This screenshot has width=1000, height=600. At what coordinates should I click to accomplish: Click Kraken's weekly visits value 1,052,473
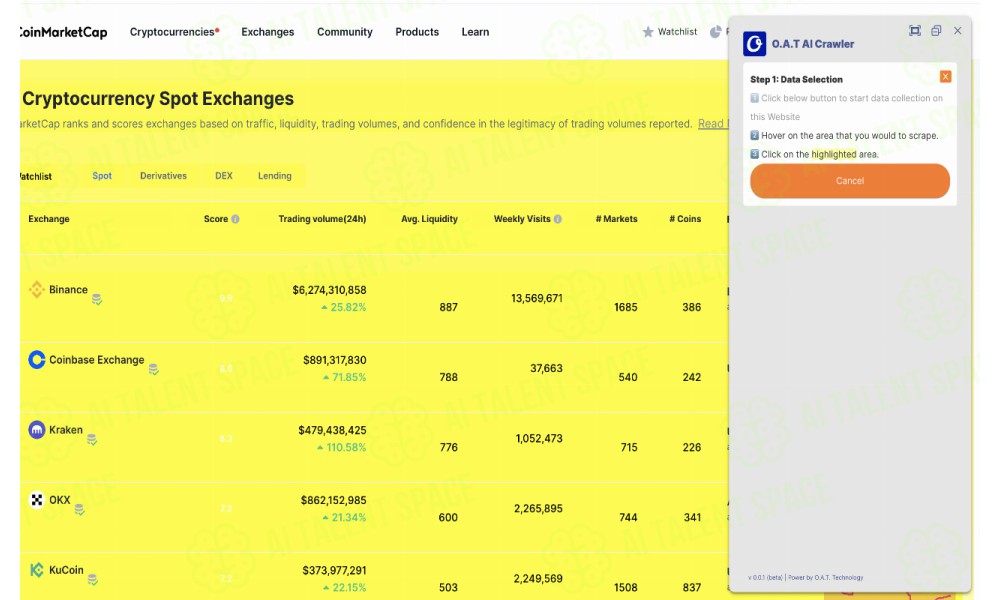point(539,439)
